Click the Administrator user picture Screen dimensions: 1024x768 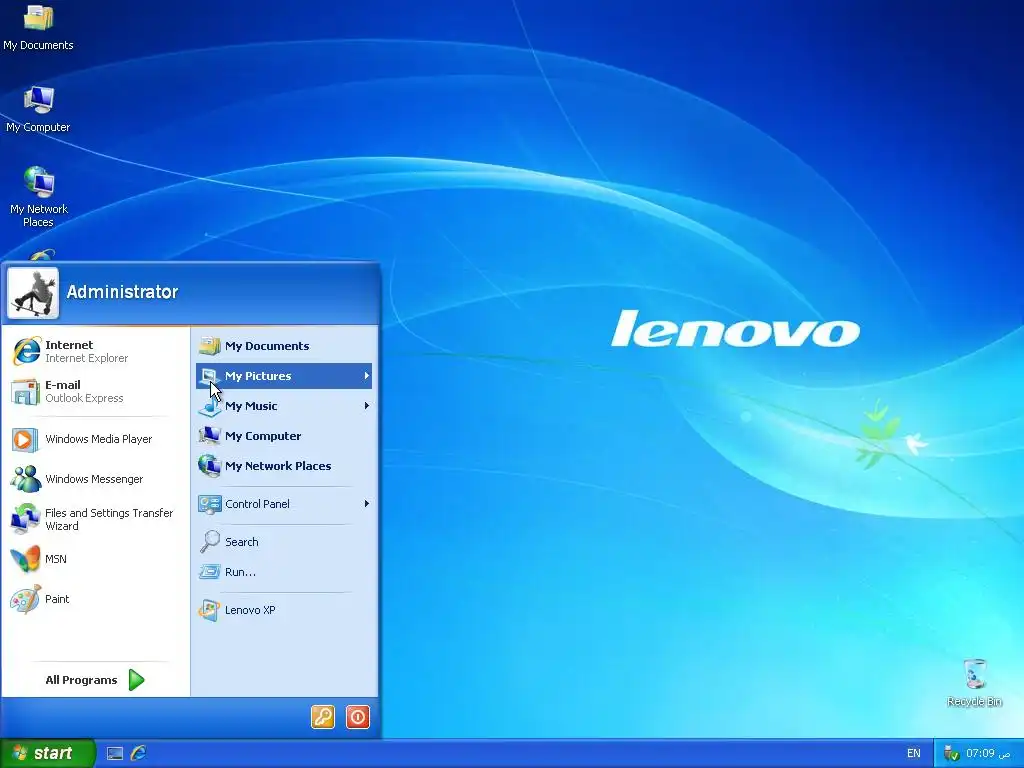click(x=33, y=293)
